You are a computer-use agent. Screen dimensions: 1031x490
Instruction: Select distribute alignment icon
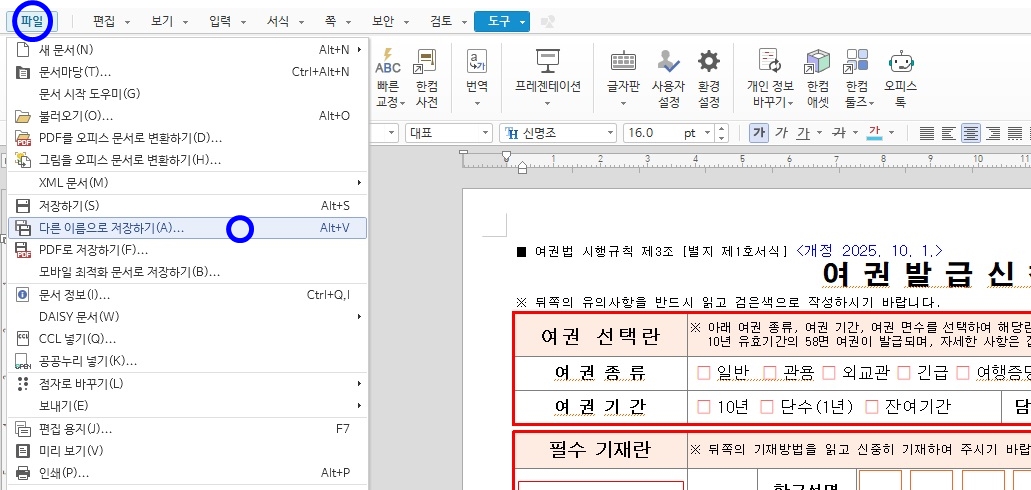point(1015,134)
